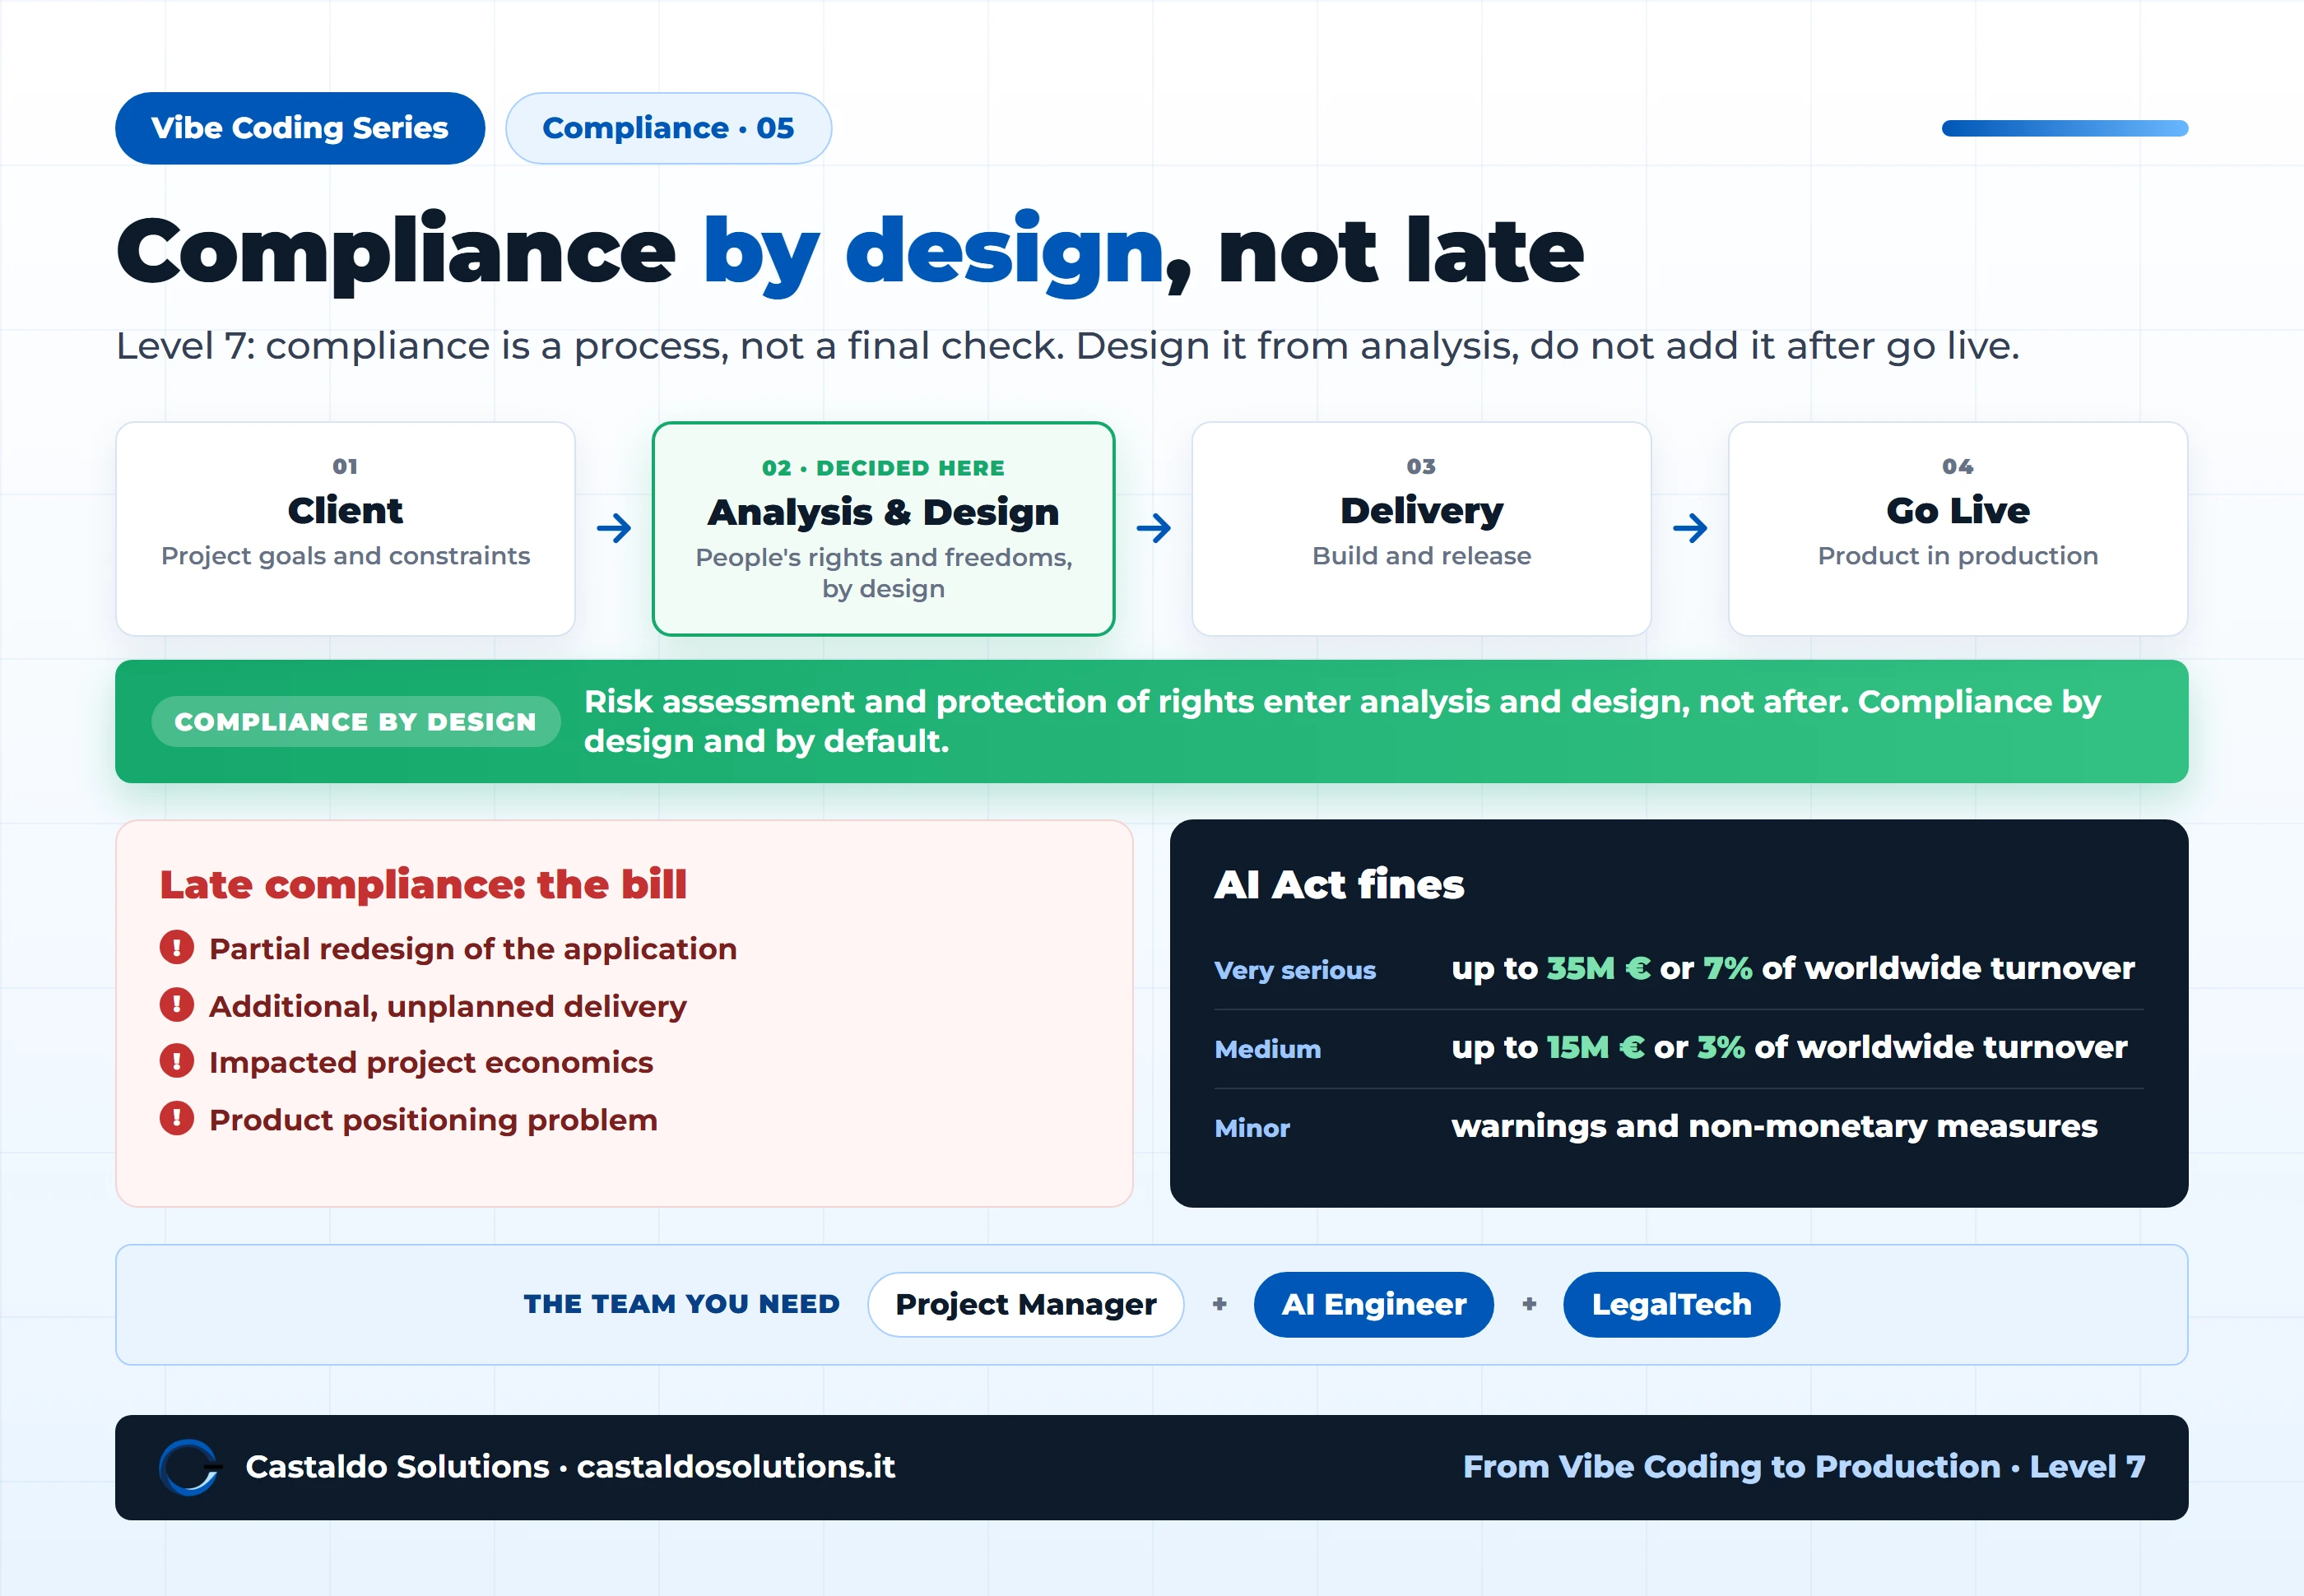Screen dimensions: 2304x1596
Task: Click the warning icon beside Additional, unplanned delivery
Action: [x=177, y=1004]
